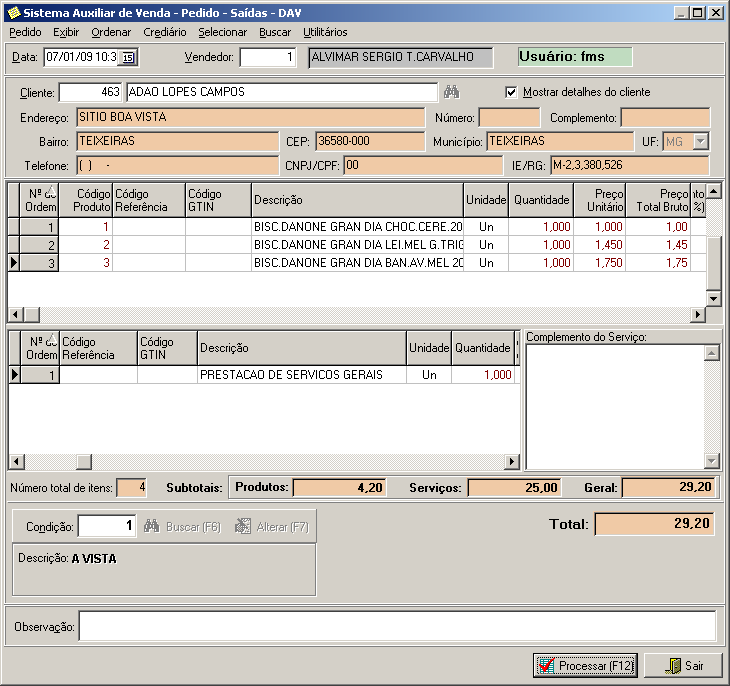The image size is (730, 686).
Task: Click the Código Produto column header
Action: point(86,200)
